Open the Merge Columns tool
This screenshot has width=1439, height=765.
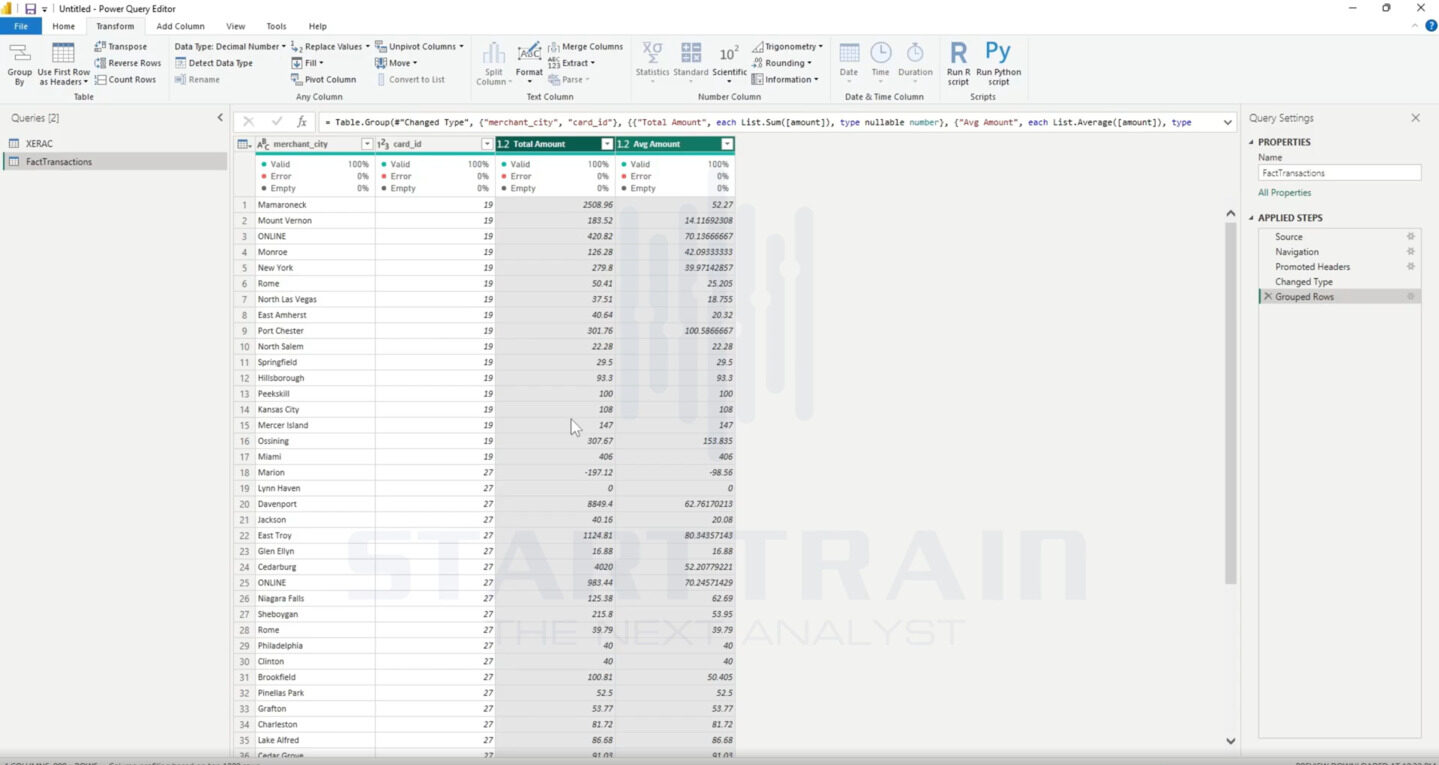[x=585, y=46]
